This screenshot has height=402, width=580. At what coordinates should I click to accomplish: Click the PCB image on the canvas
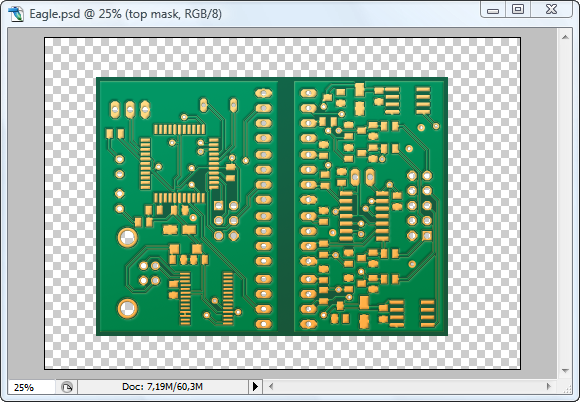(272, 206)
